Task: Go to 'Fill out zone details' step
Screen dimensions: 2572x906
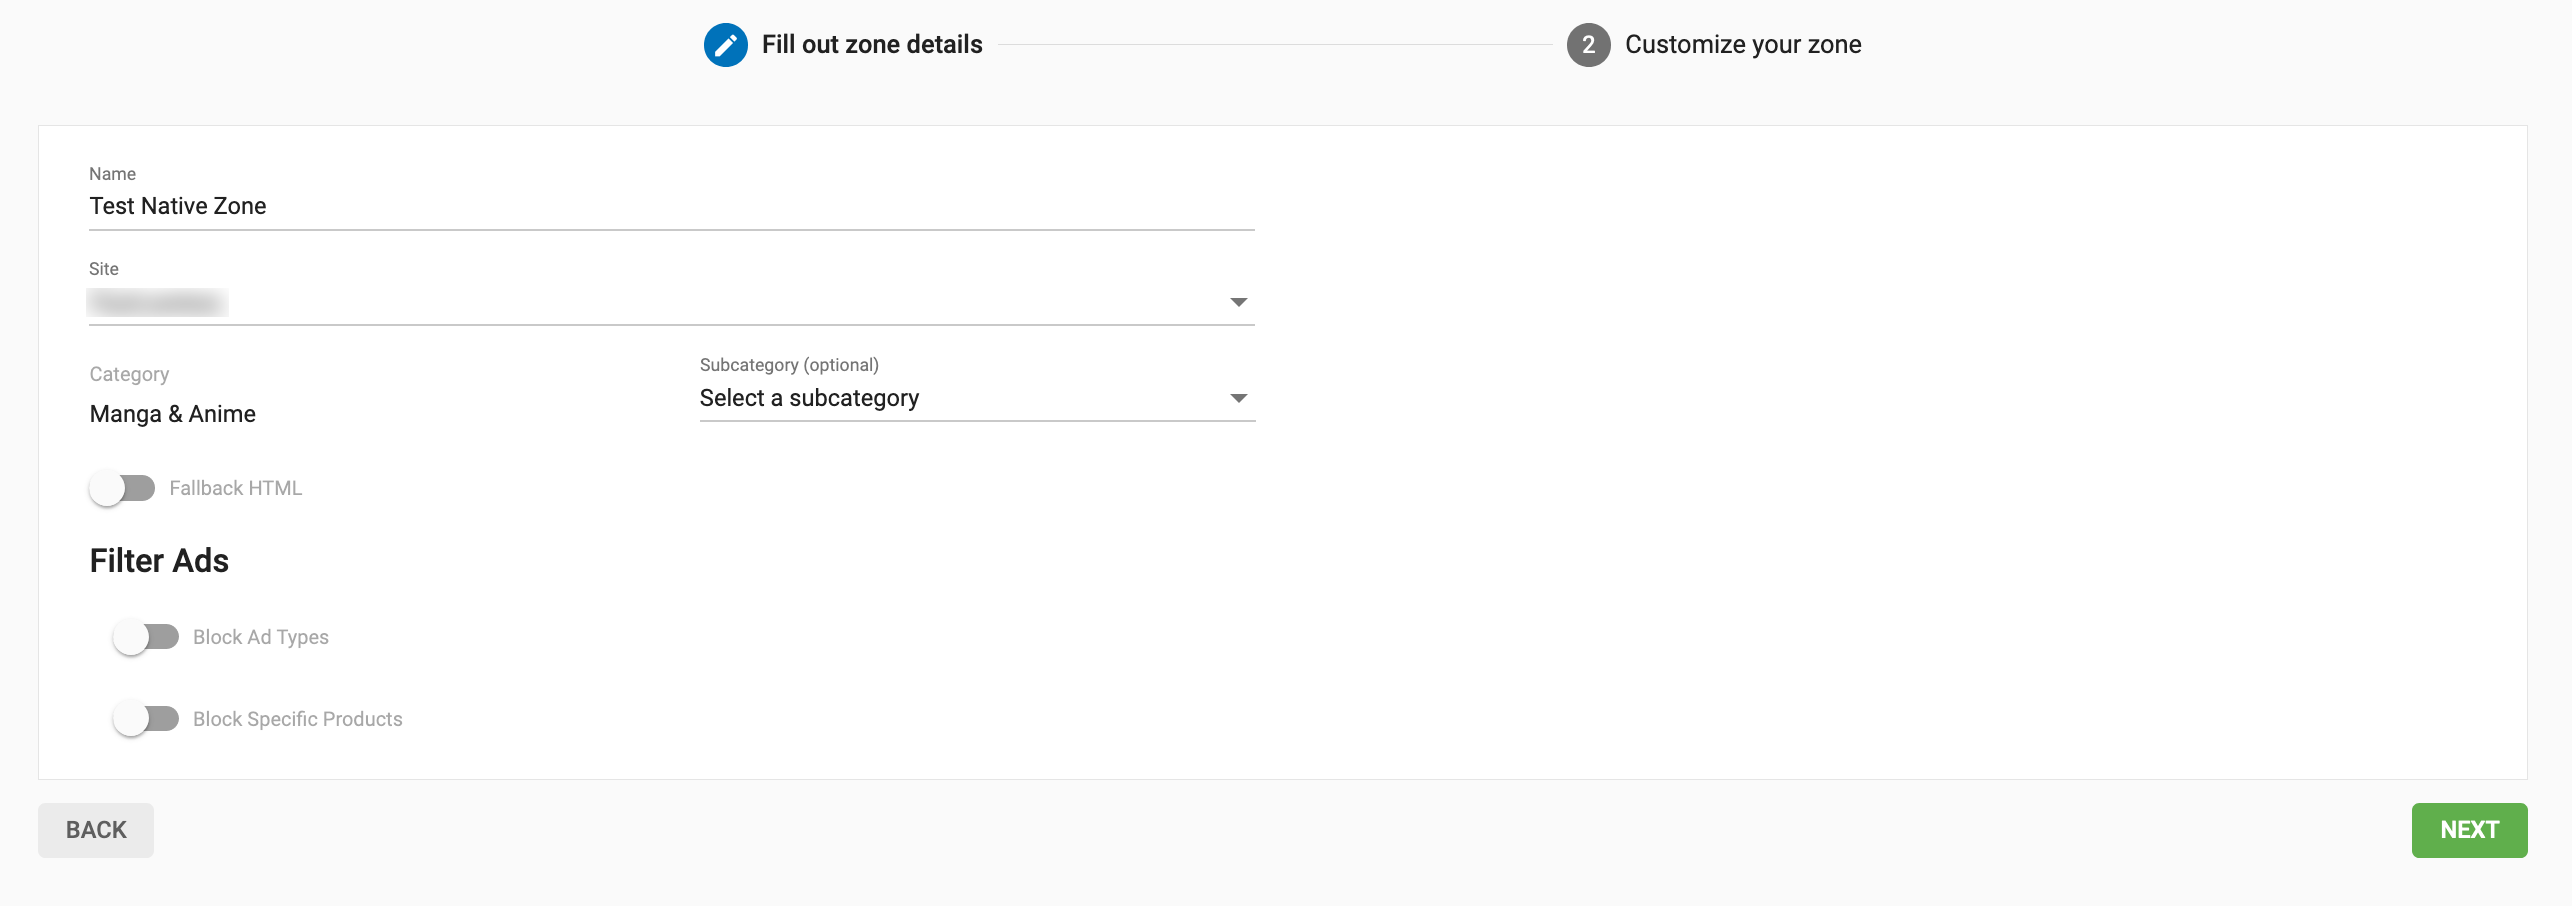Action: pyautogui.click(x=872, y=45)
